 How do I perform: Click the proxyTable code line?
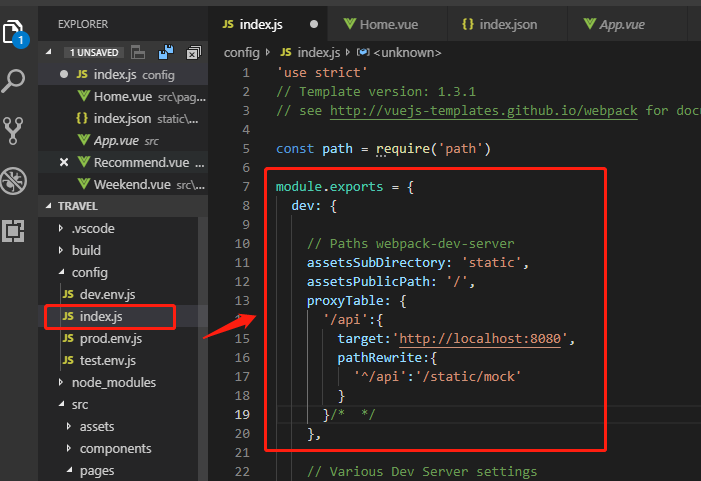(x=356, y=300)
